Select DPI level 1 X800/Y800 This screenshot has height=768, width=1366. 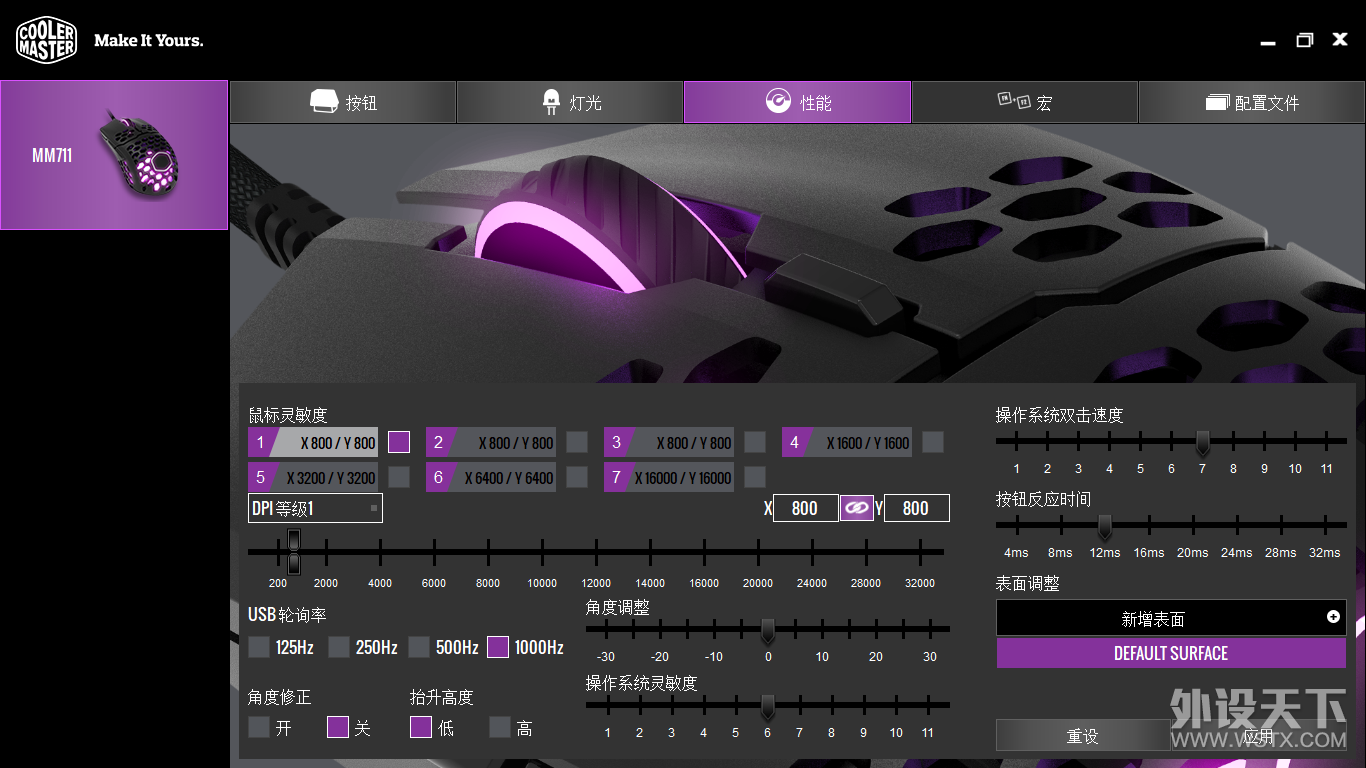[313, 442]
